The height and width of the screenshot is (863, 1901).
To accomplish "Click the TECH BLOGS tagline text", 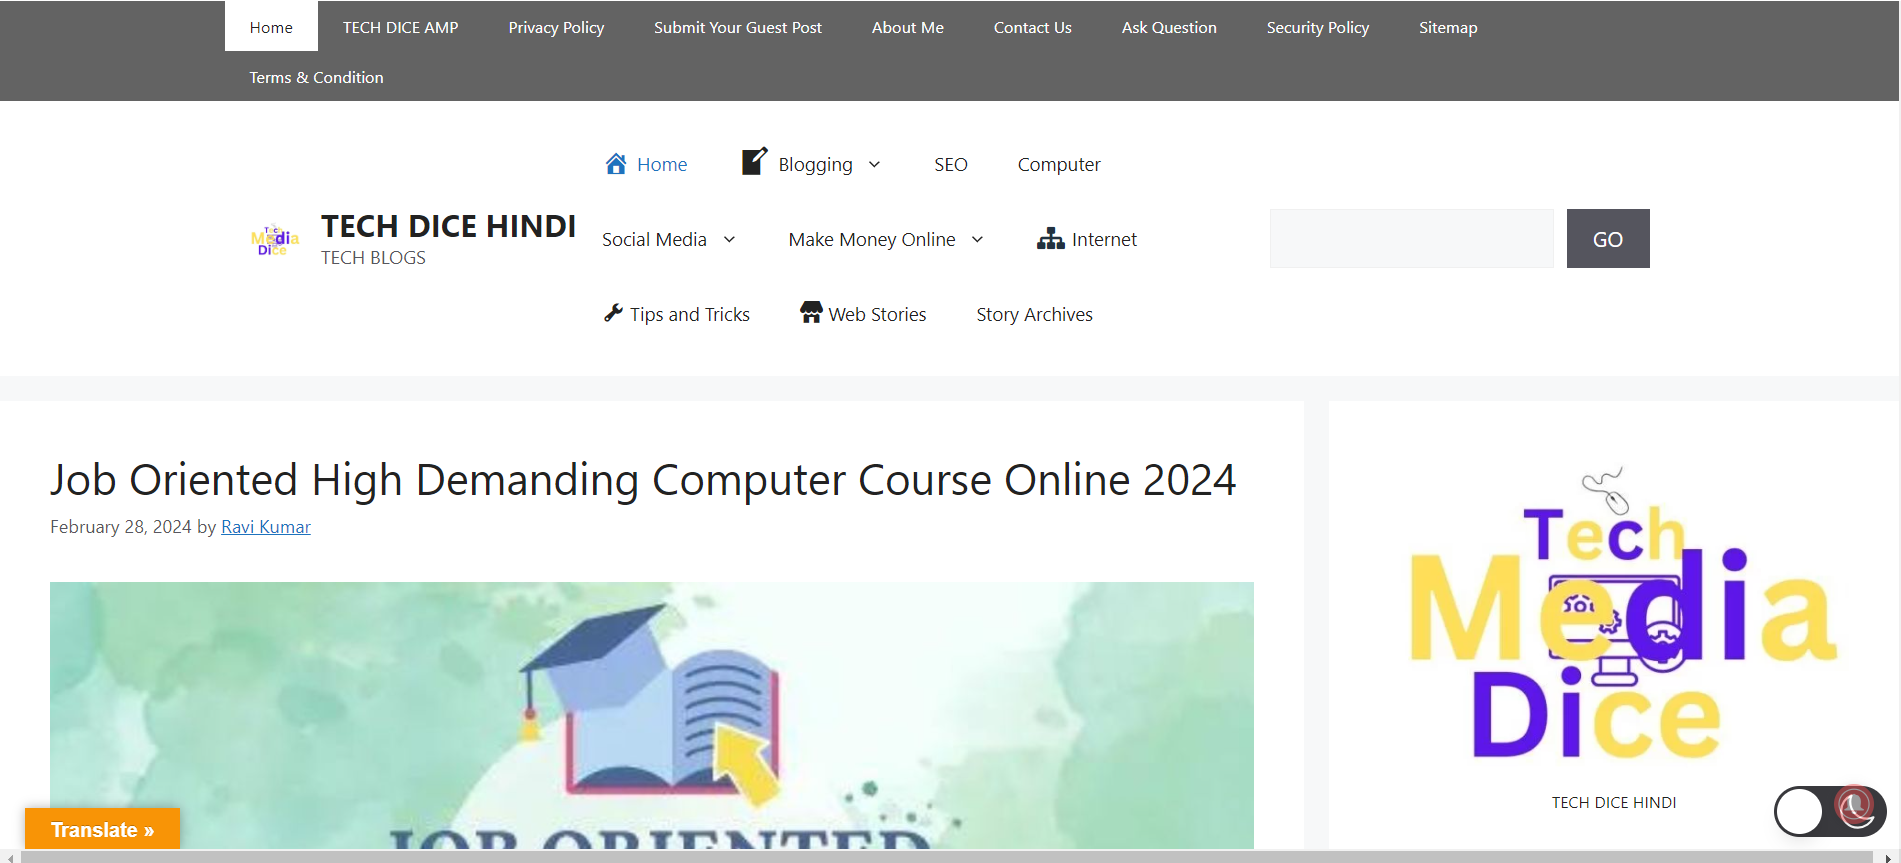I will click(373, 257).
